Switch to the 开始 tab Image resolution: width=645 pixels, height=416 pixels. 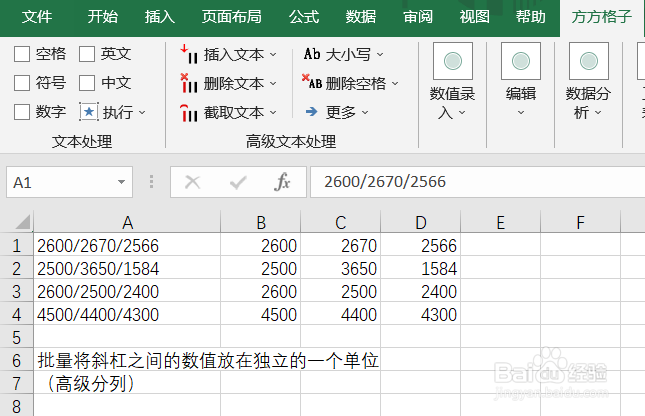tap(102, 17)
